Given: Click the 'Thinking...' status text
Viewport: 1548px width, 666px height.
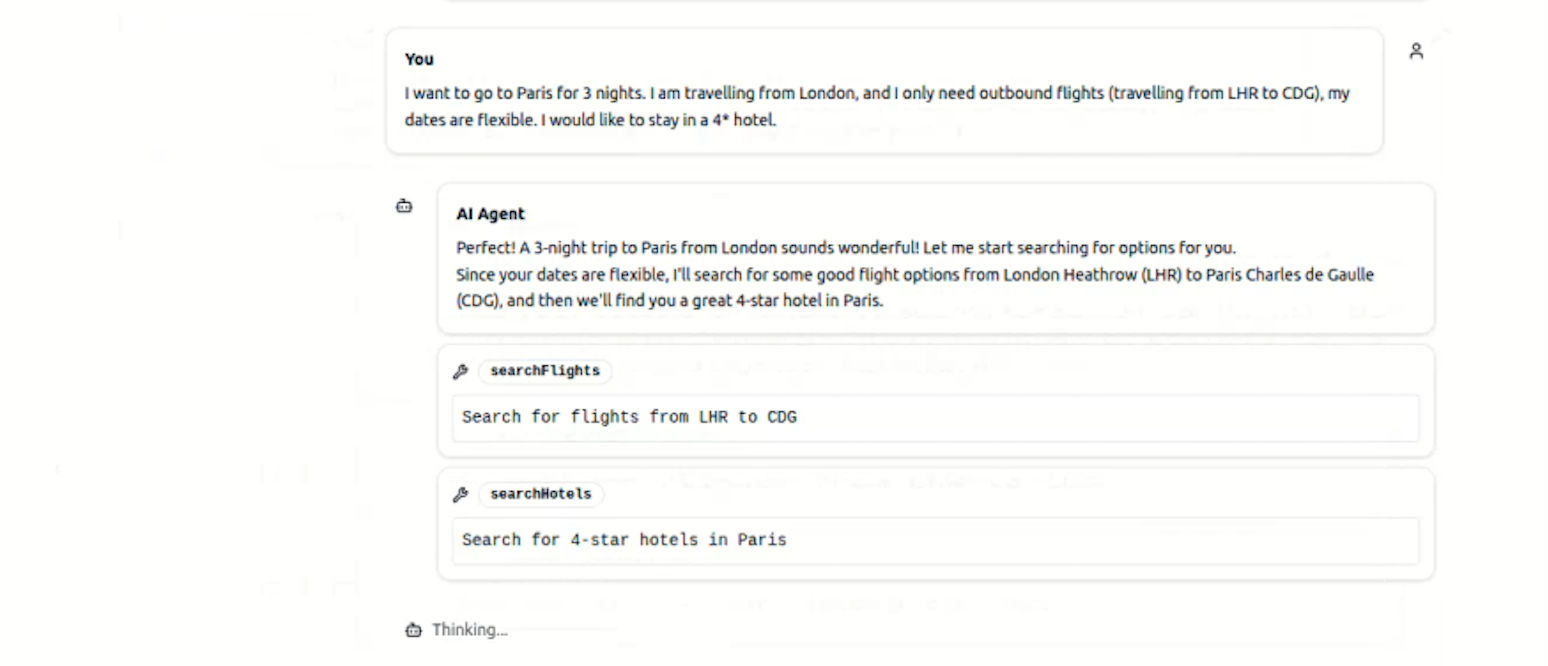Looking at the screenshot, I should (470, 630).
